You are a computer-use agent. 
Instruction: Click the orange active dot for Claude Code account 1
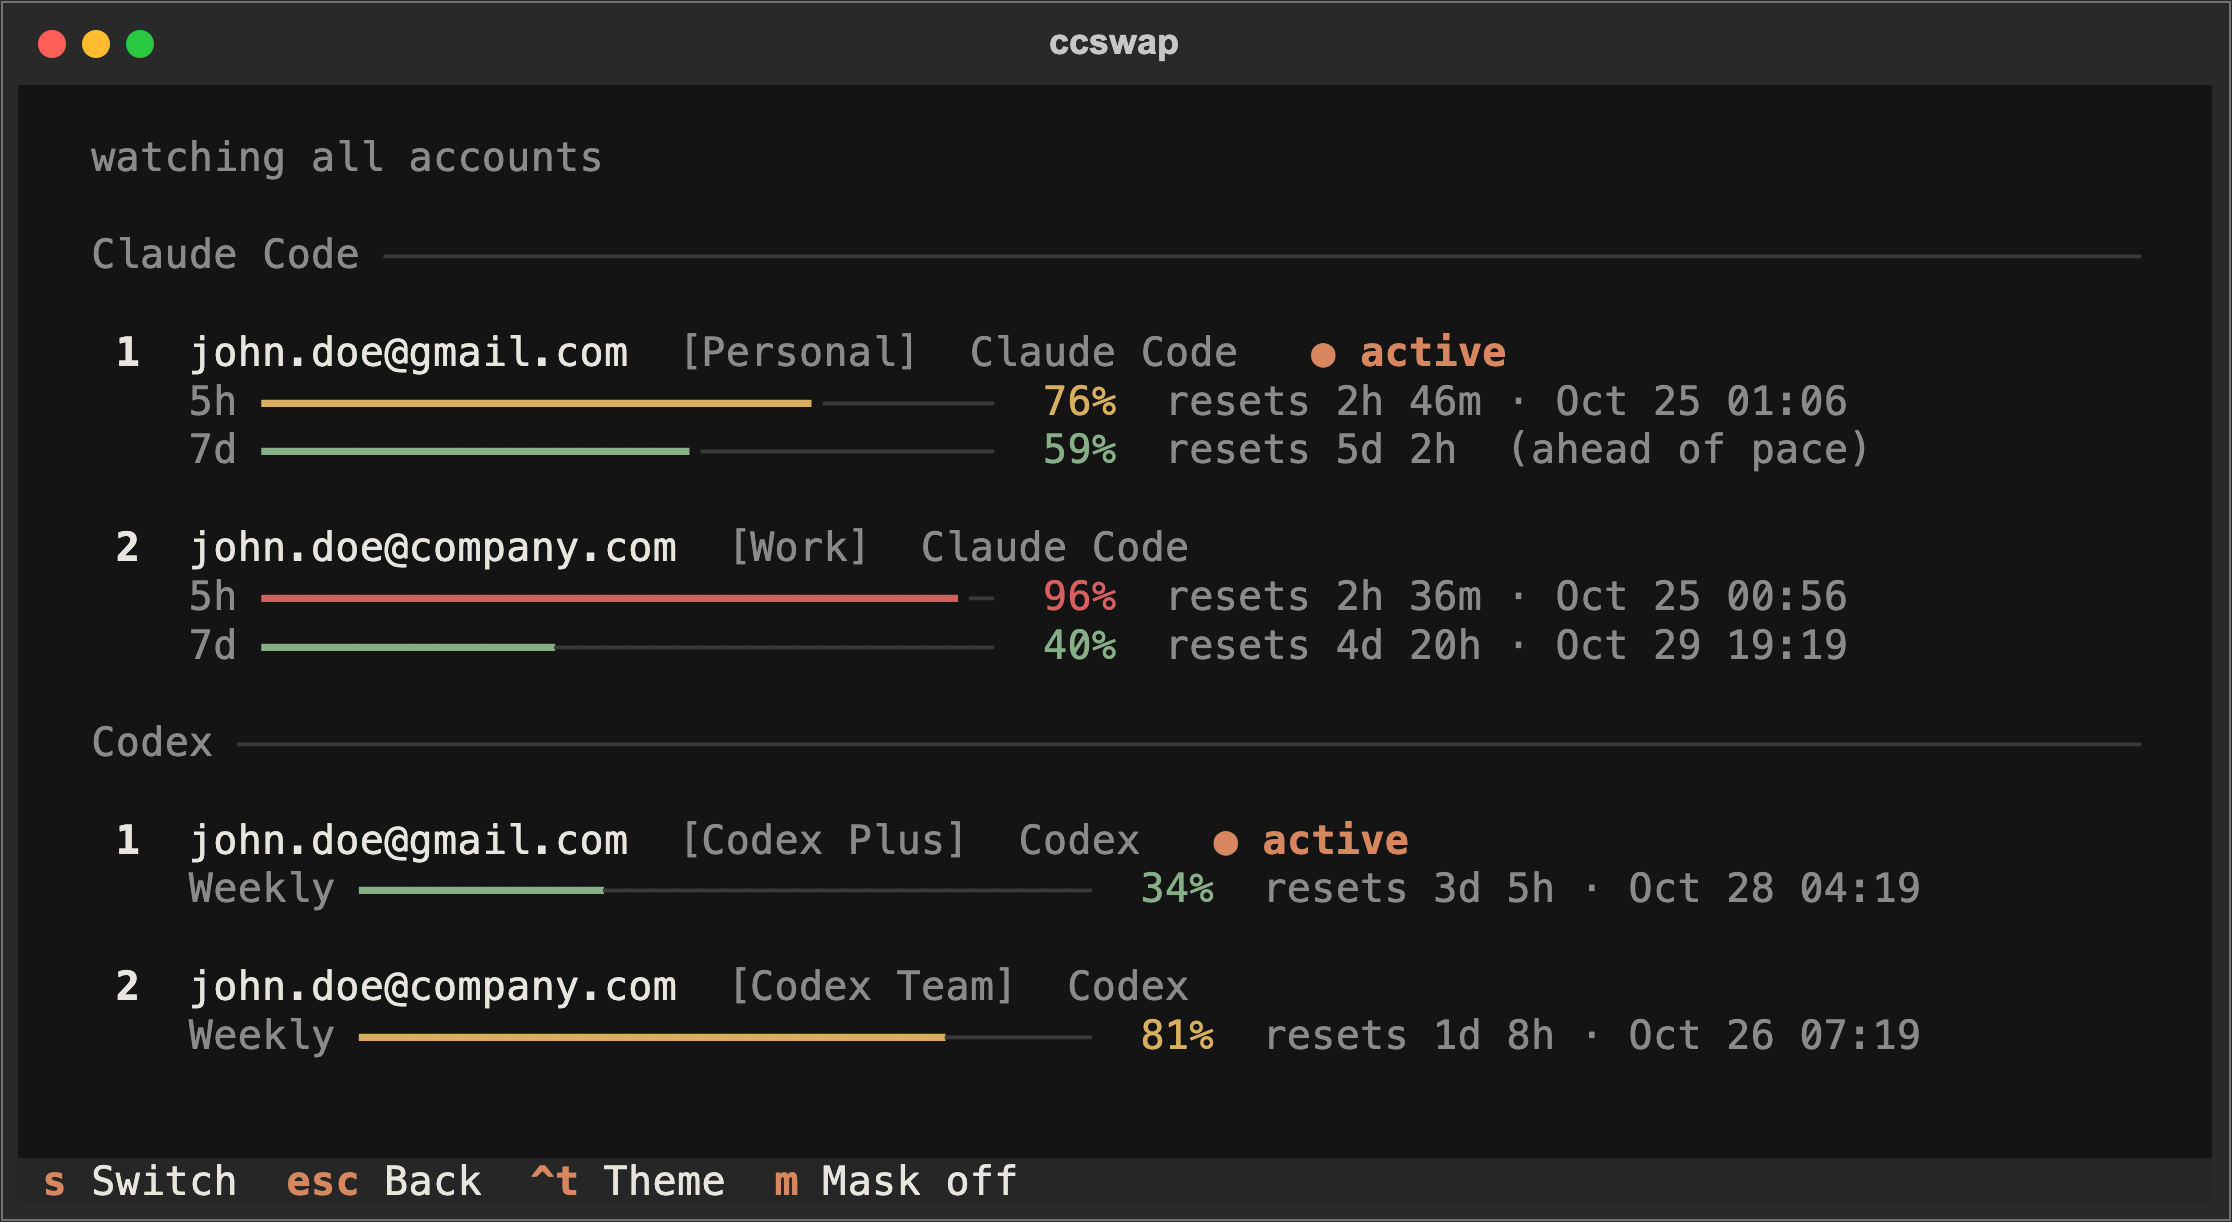(1323, 355)
